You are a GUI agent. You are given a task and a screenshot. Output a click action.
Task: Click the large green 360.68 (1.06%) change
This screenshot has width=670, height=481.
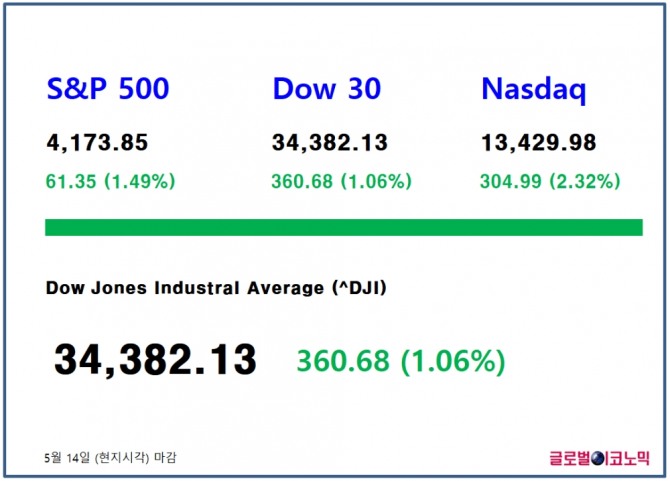(400, 360)
